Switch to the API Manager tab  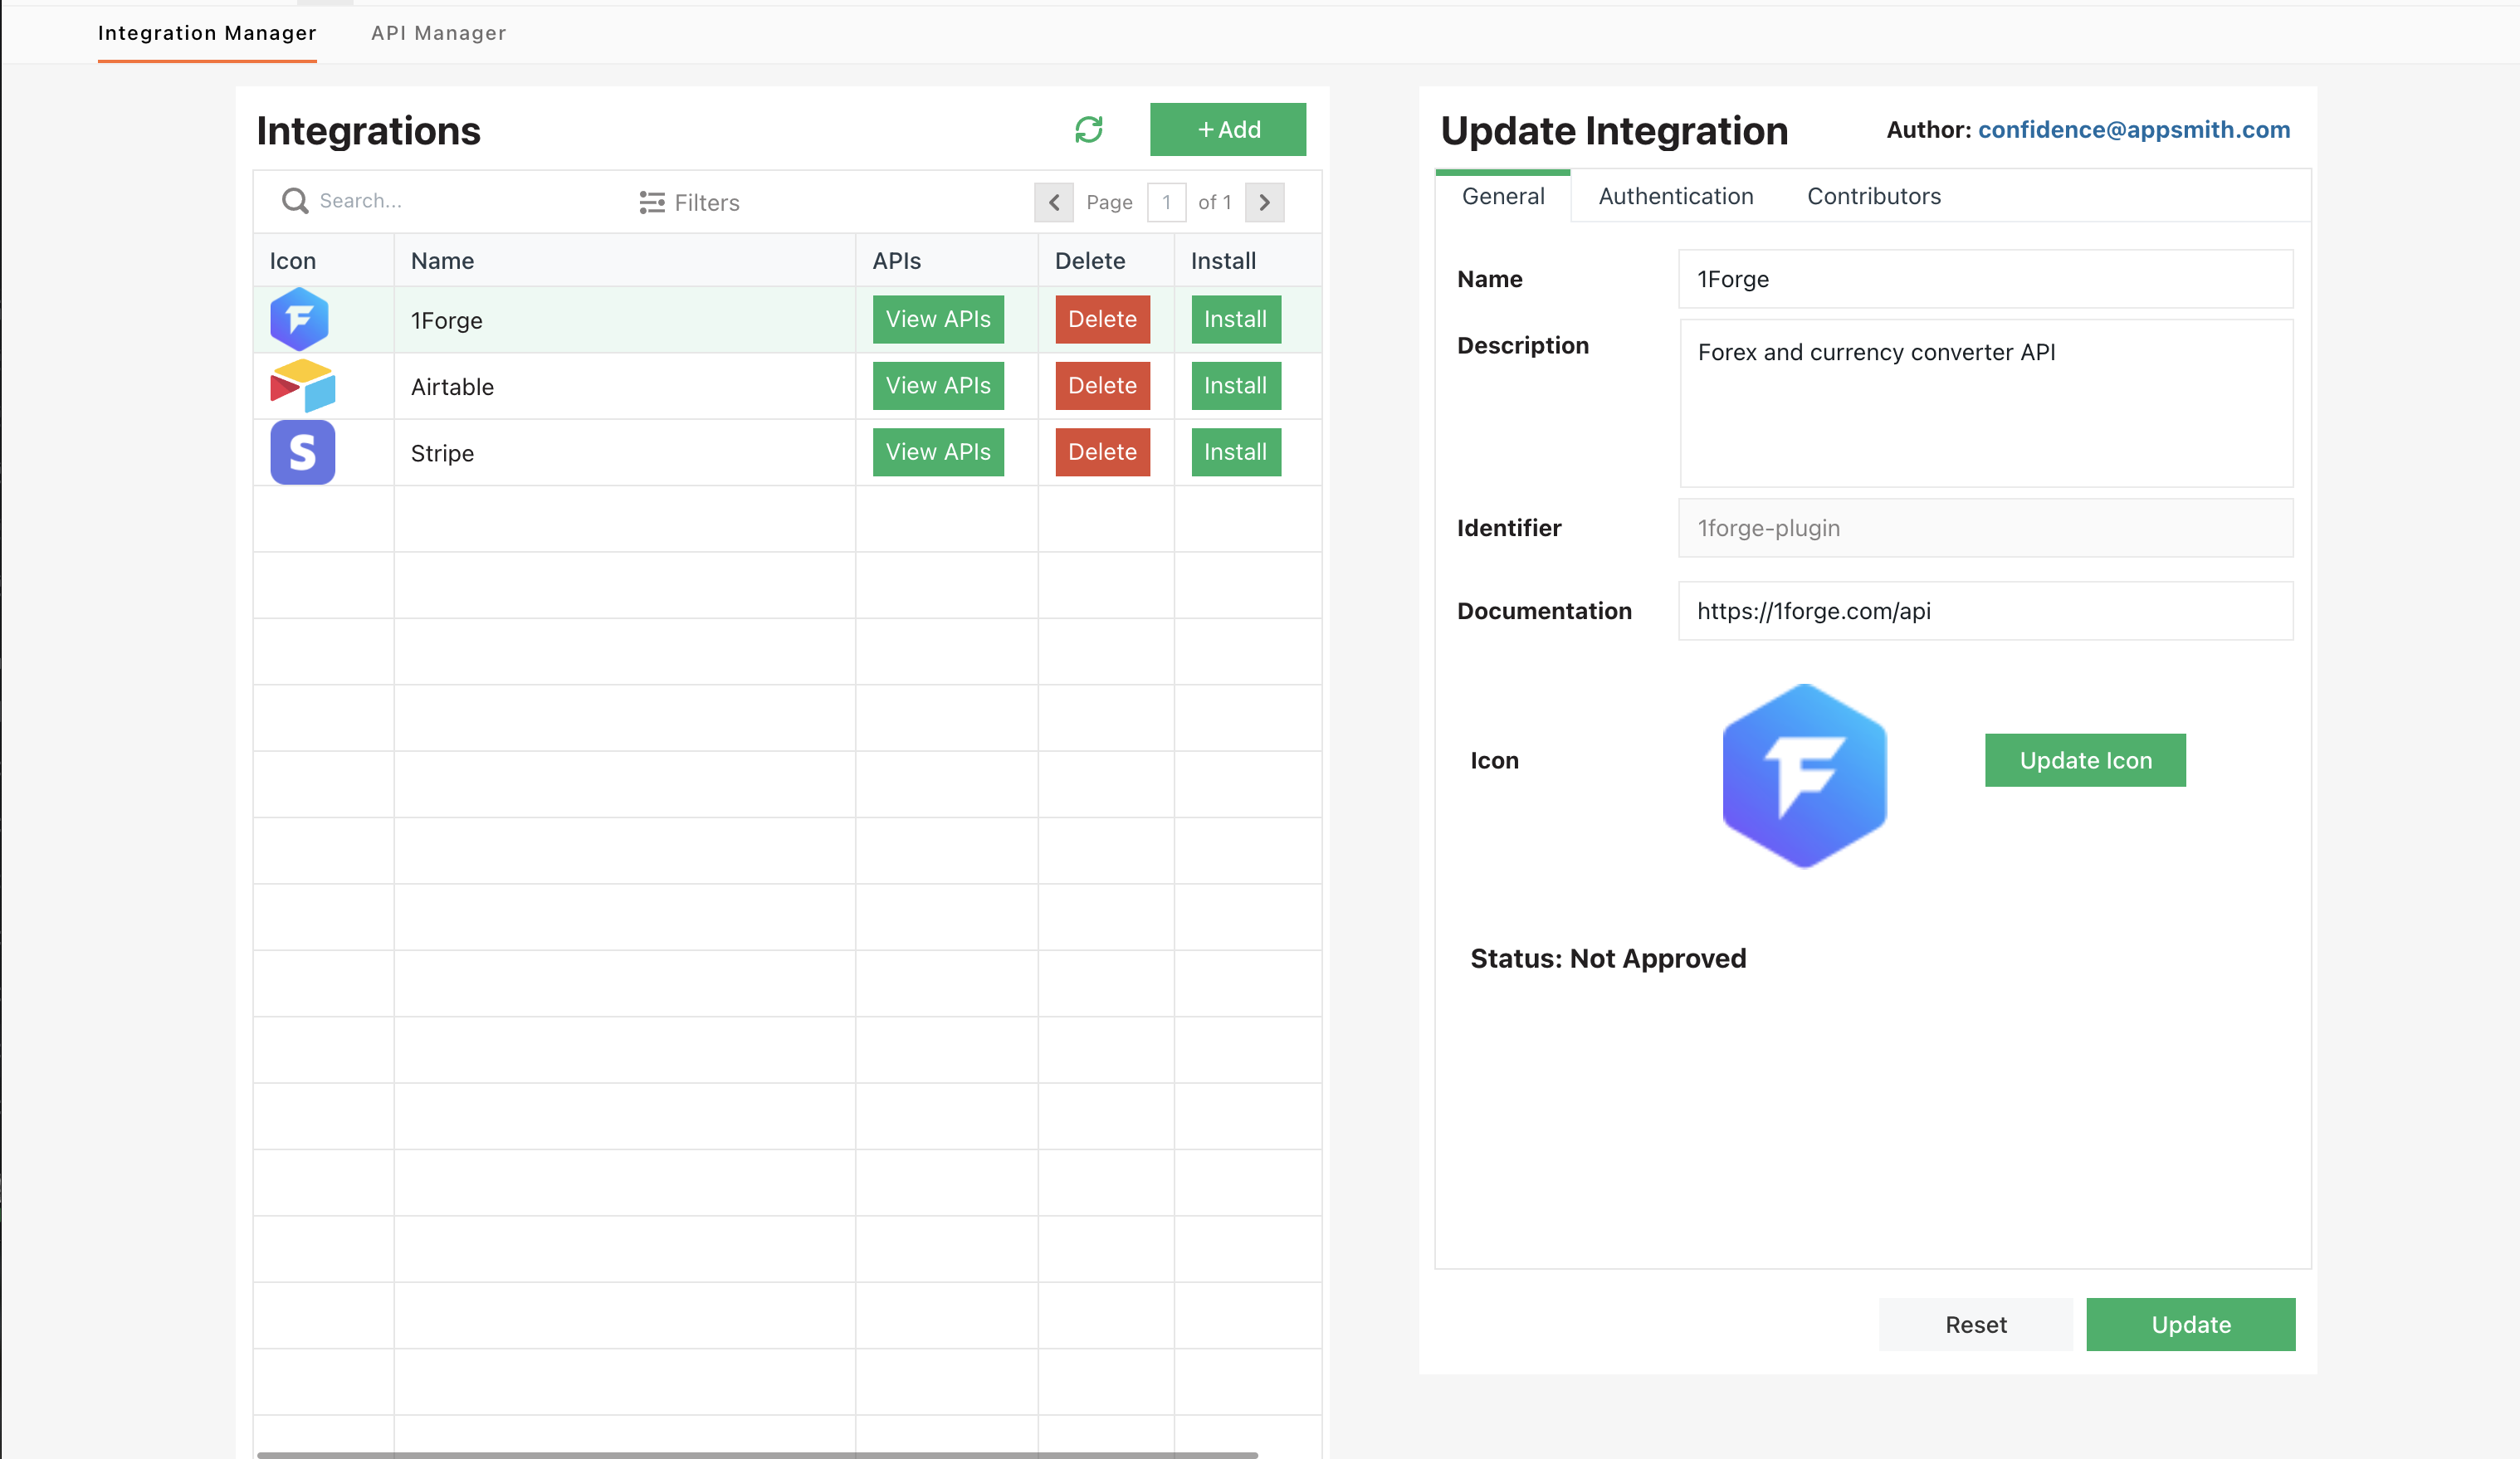438,33
